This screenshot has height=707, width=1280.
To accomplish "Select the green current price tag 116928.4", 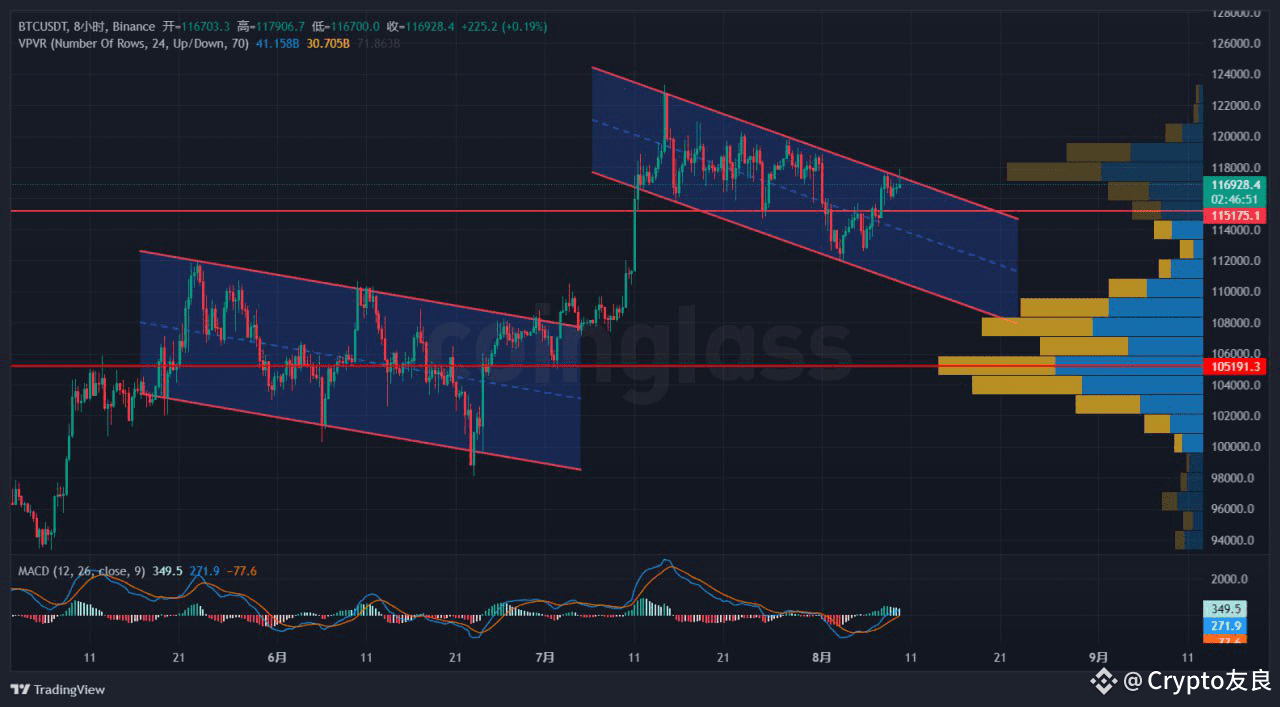I will [x=1236, y=185].
